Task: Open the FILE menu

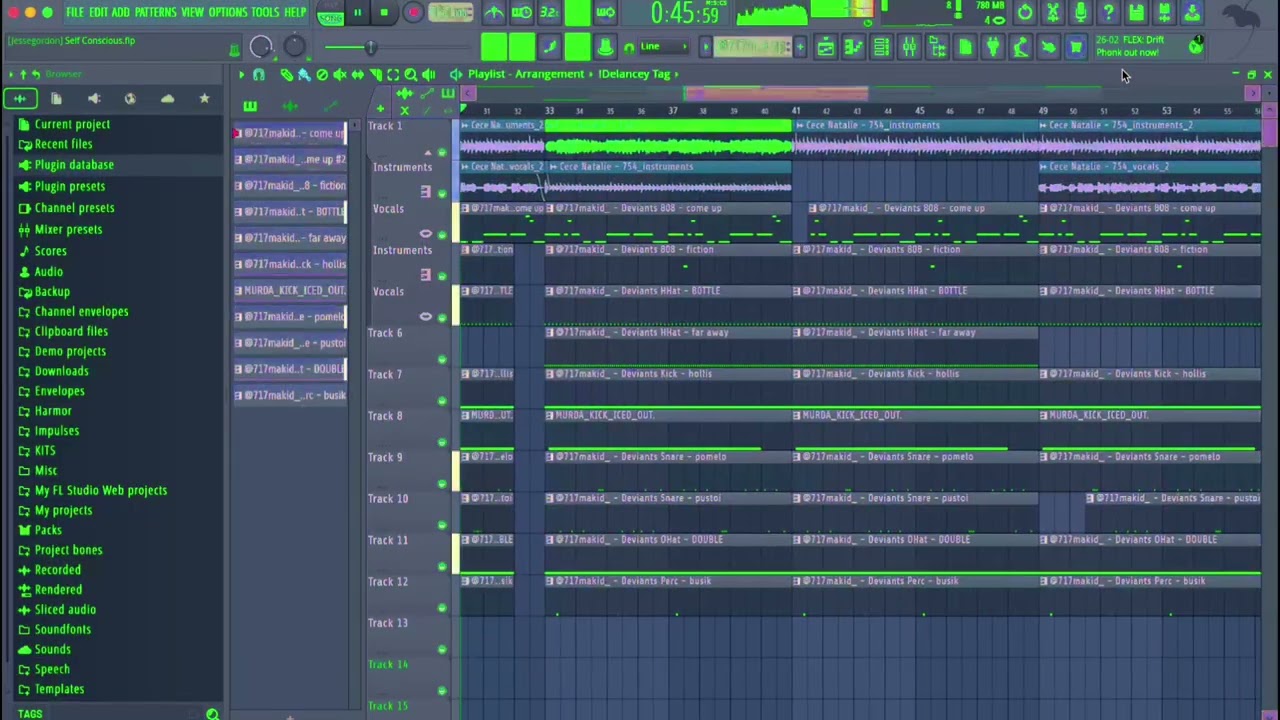Action: pos(75,12)
